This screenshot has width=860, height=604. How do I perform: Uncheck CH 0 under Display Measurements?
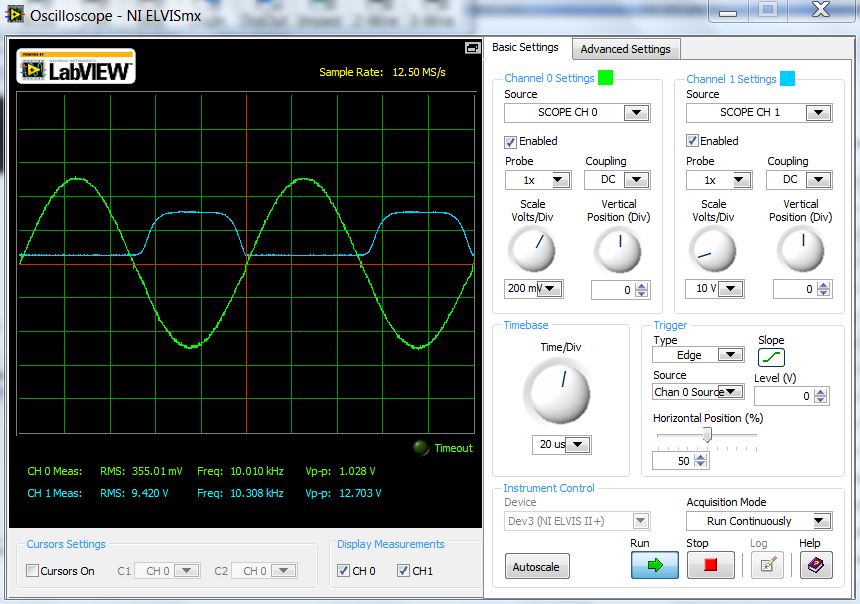point(343,571)
